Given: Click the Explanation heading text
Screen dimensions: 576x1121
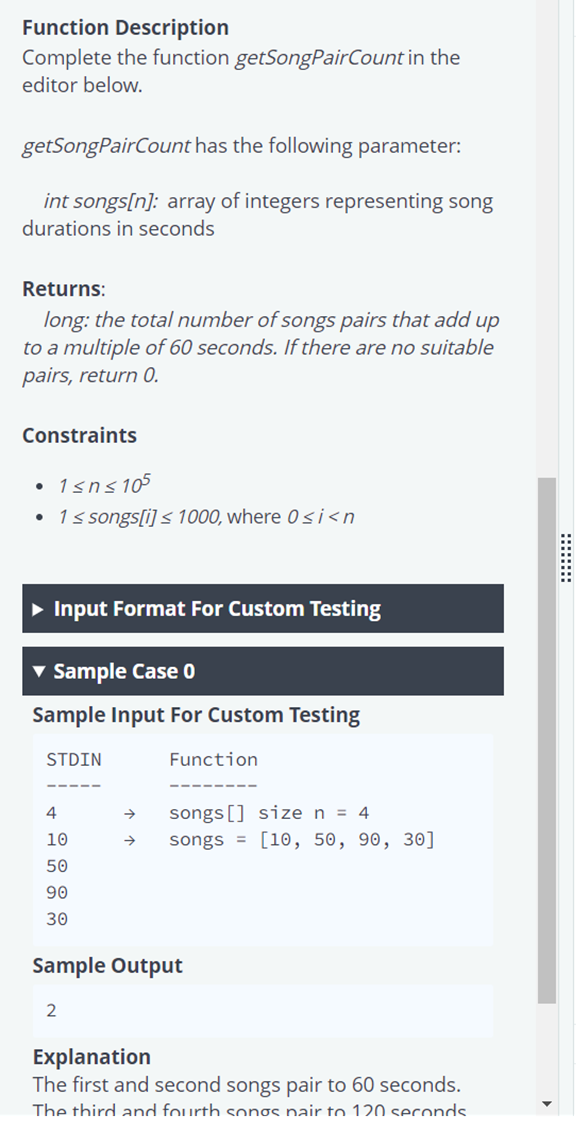Looking at the screenshot, I should coord(91,1056).
